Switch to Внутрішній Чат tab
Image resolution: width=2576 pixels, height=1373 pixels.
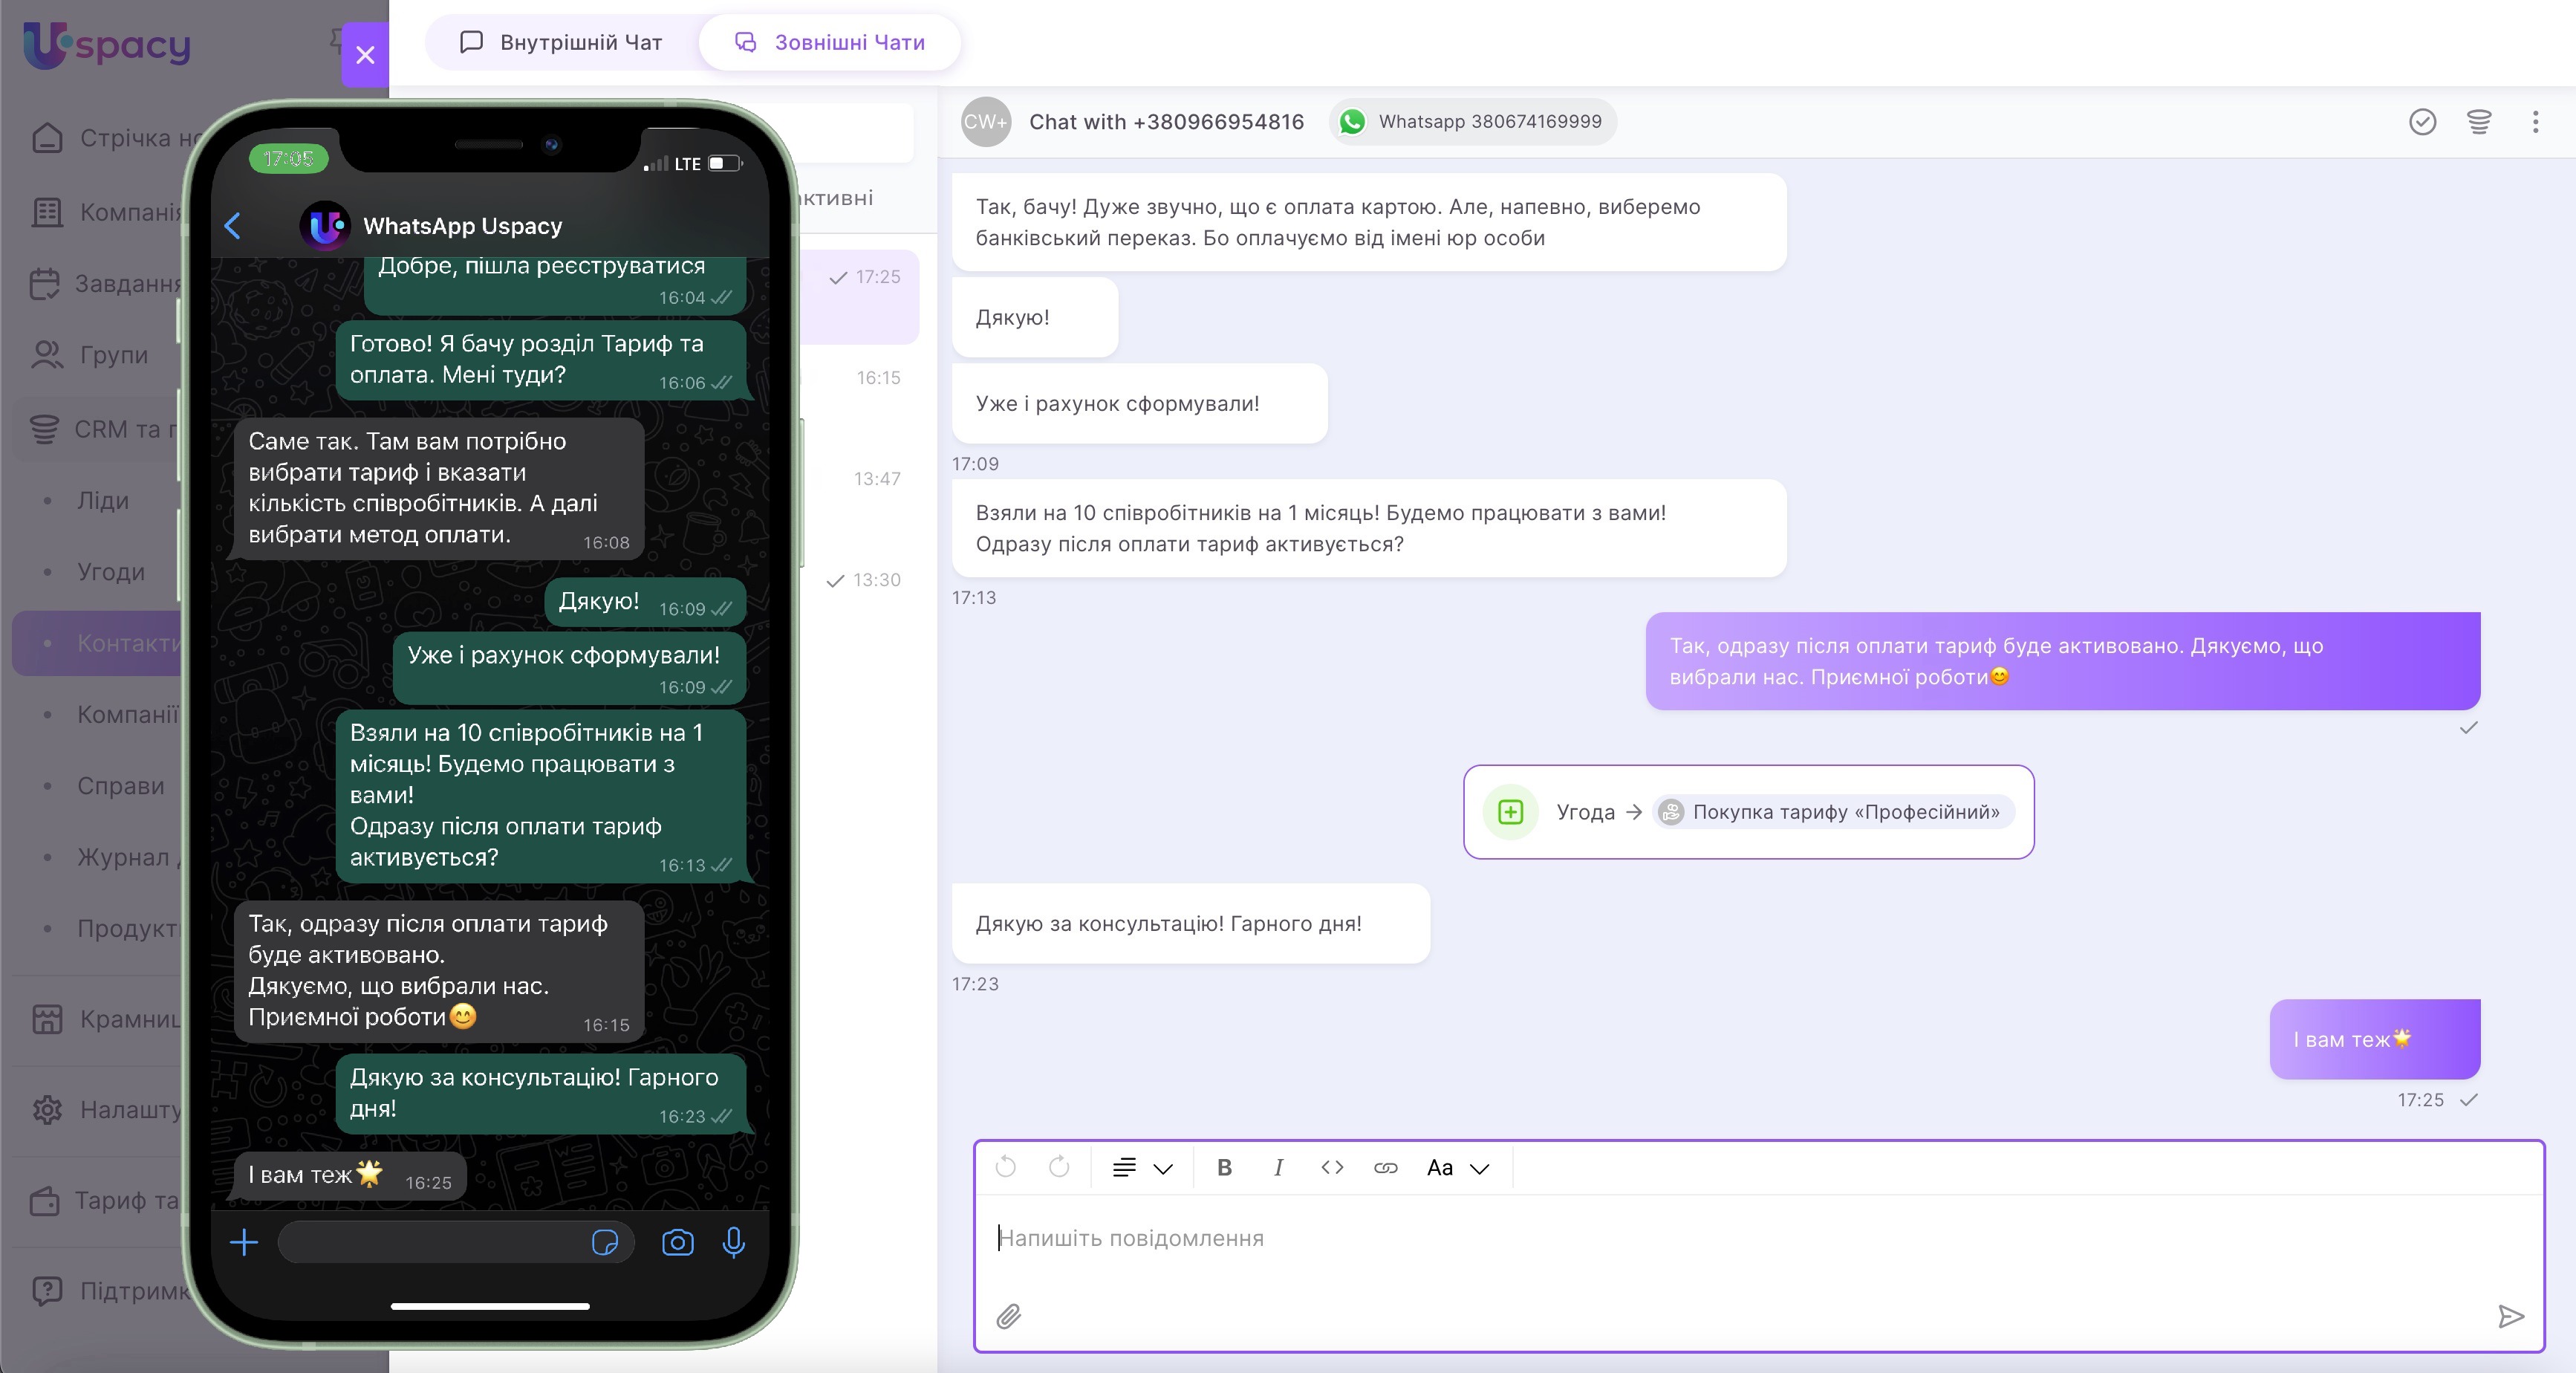pos(561,42)
